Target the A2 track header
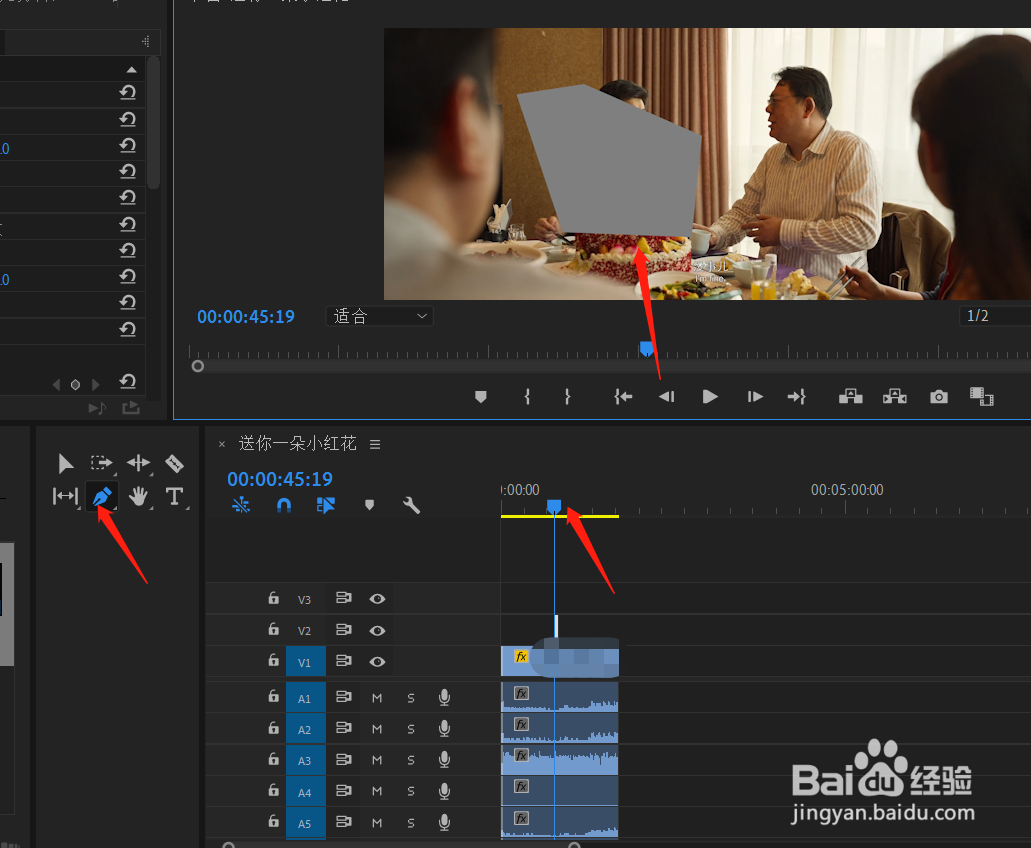 pyautogui.click(x=306, y=729)
